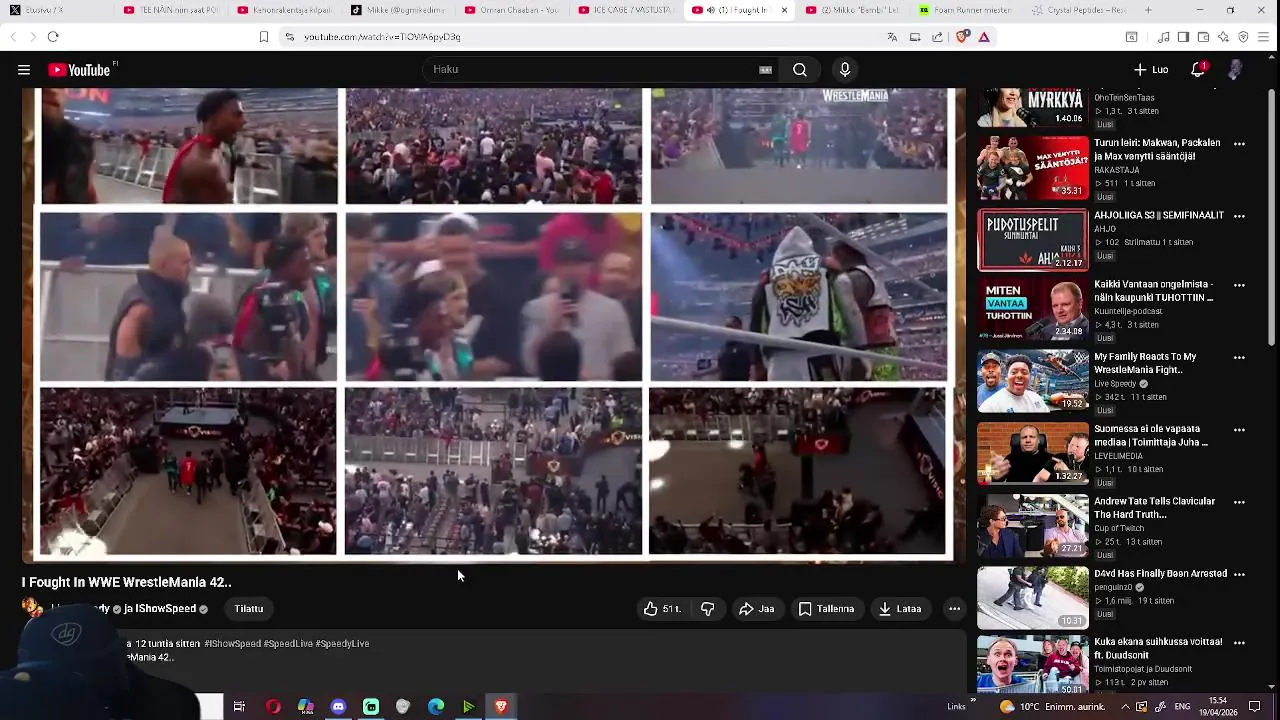
Task: Bookmark this page in address bar
Action: 264,37
